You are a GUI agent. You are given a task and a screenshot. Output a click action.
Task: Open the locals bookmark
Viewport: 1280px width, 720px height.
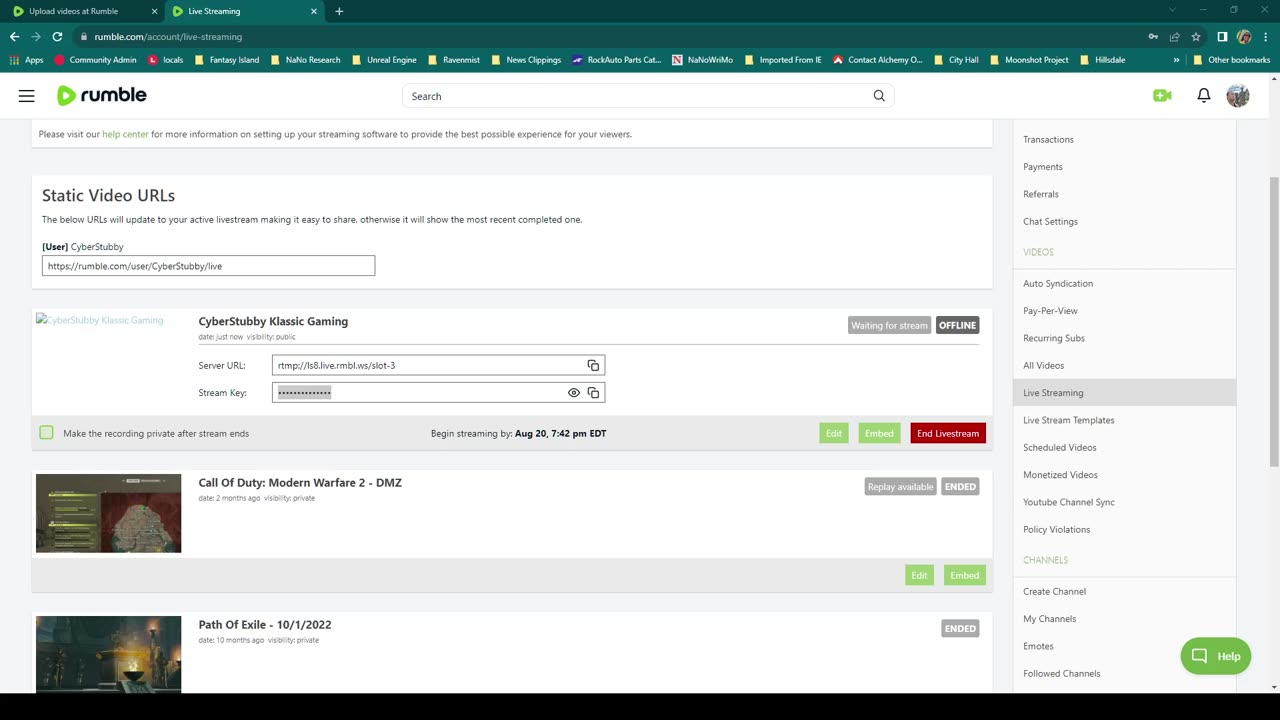(x=165, y=60)
